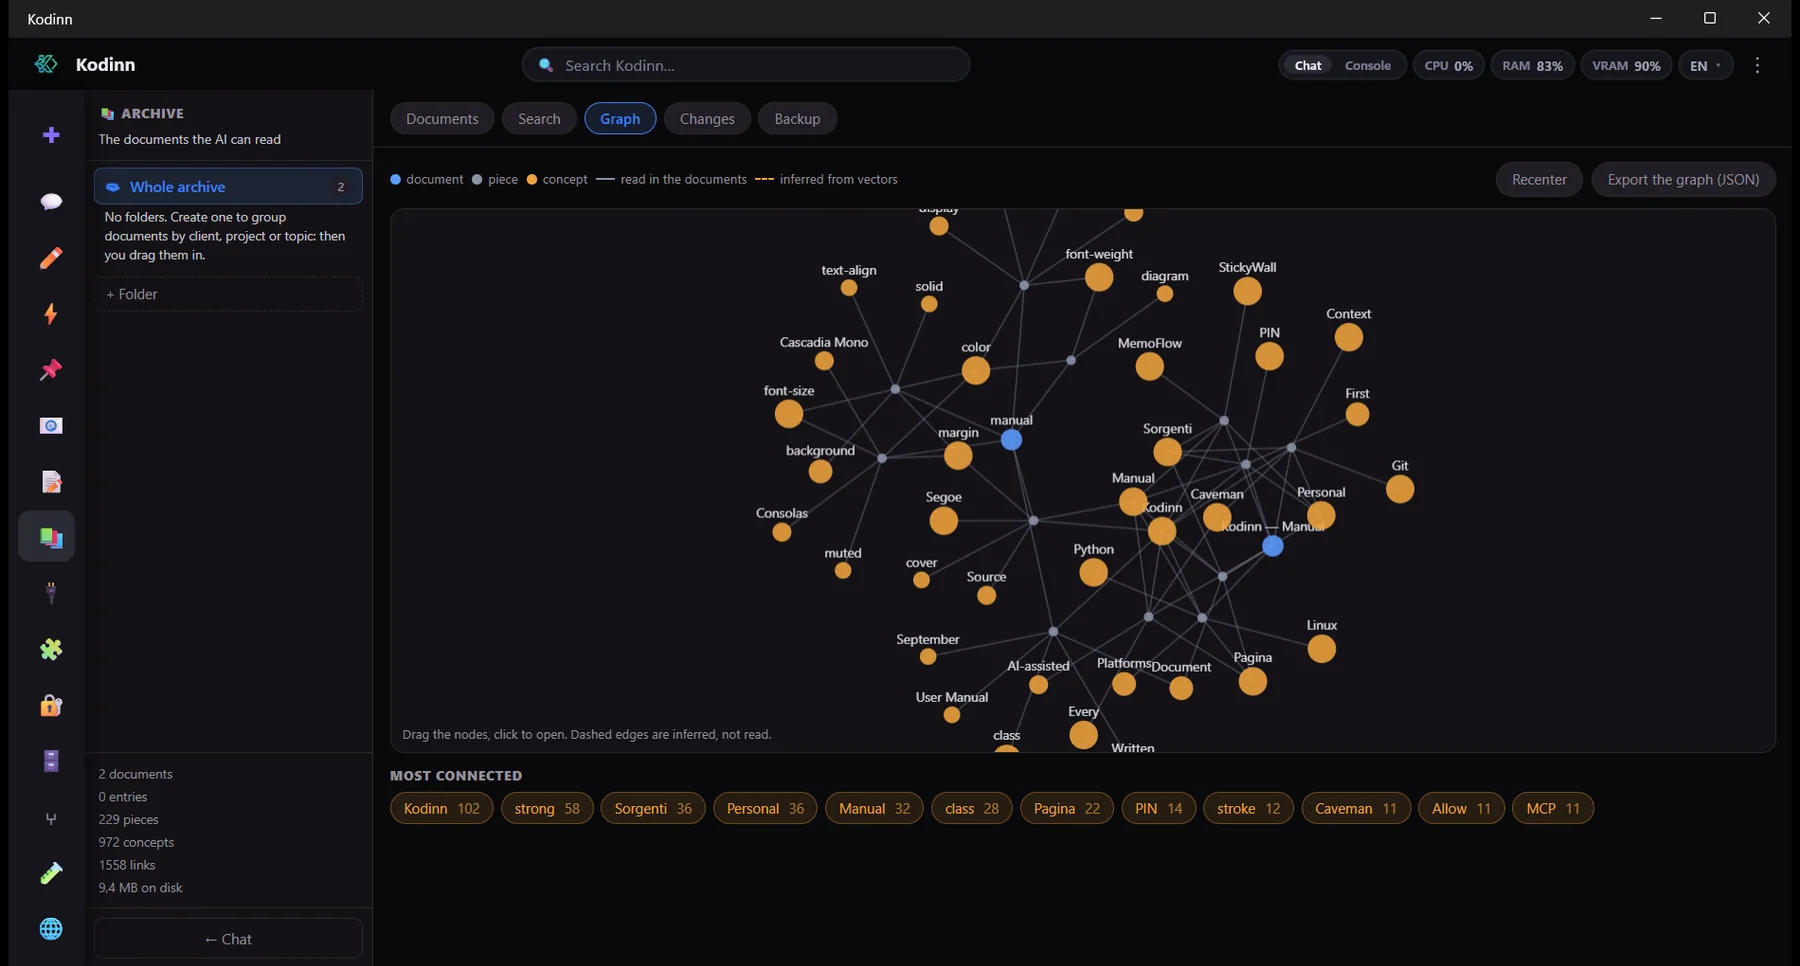
Task: Click the 'September' concept node
Action: 928,657
